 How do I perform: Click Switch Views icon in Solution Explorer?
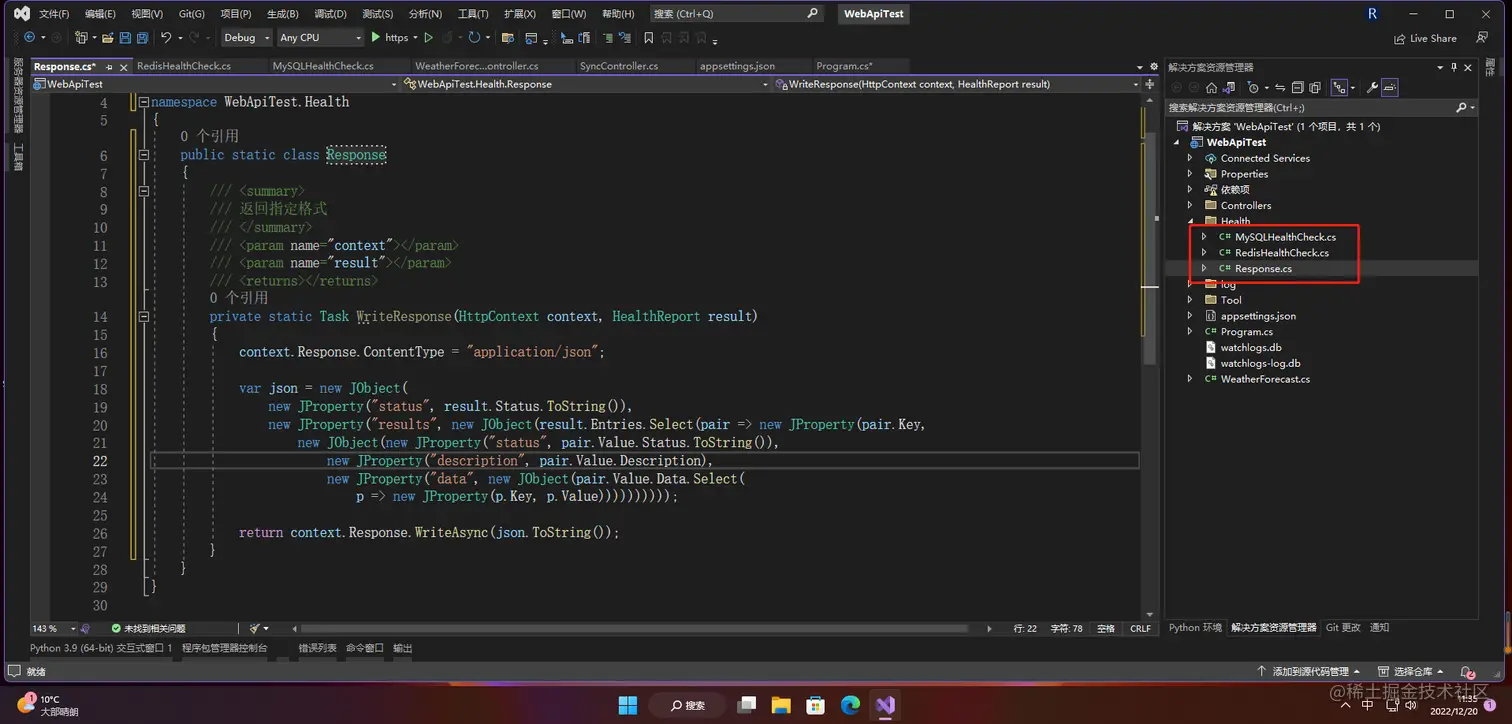click(1229, 88)
